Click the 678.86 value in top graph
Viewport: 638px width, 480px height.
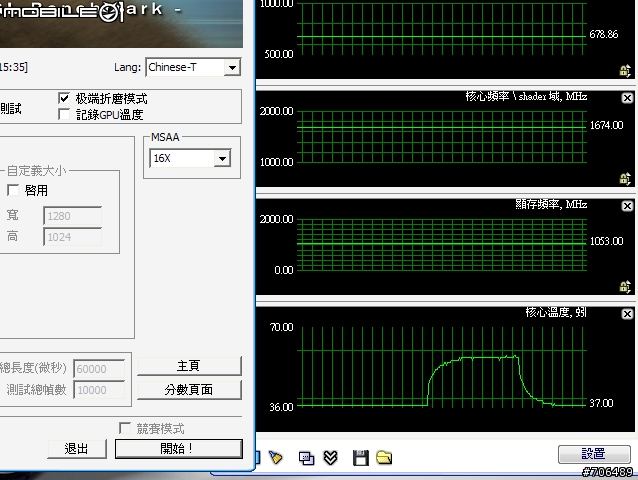click(603, 35)
